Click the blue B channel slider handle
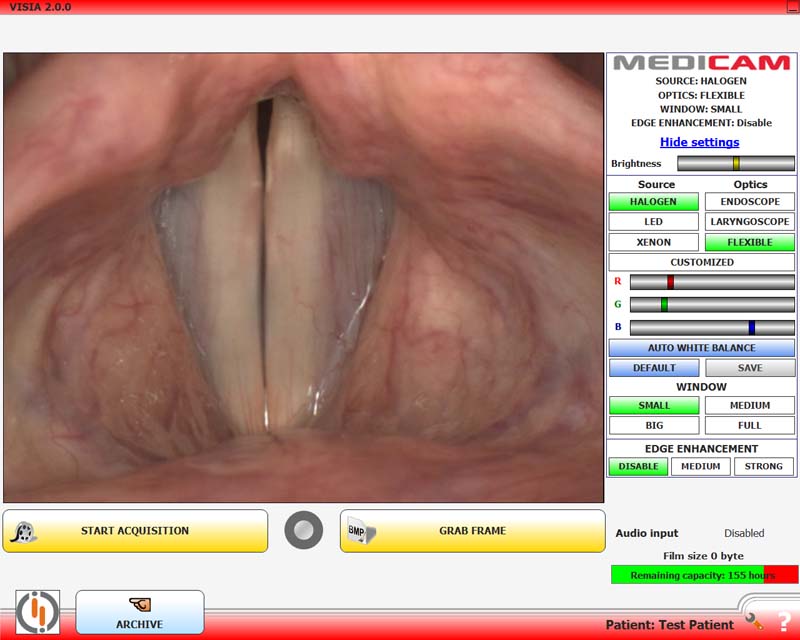 point(751,327)
